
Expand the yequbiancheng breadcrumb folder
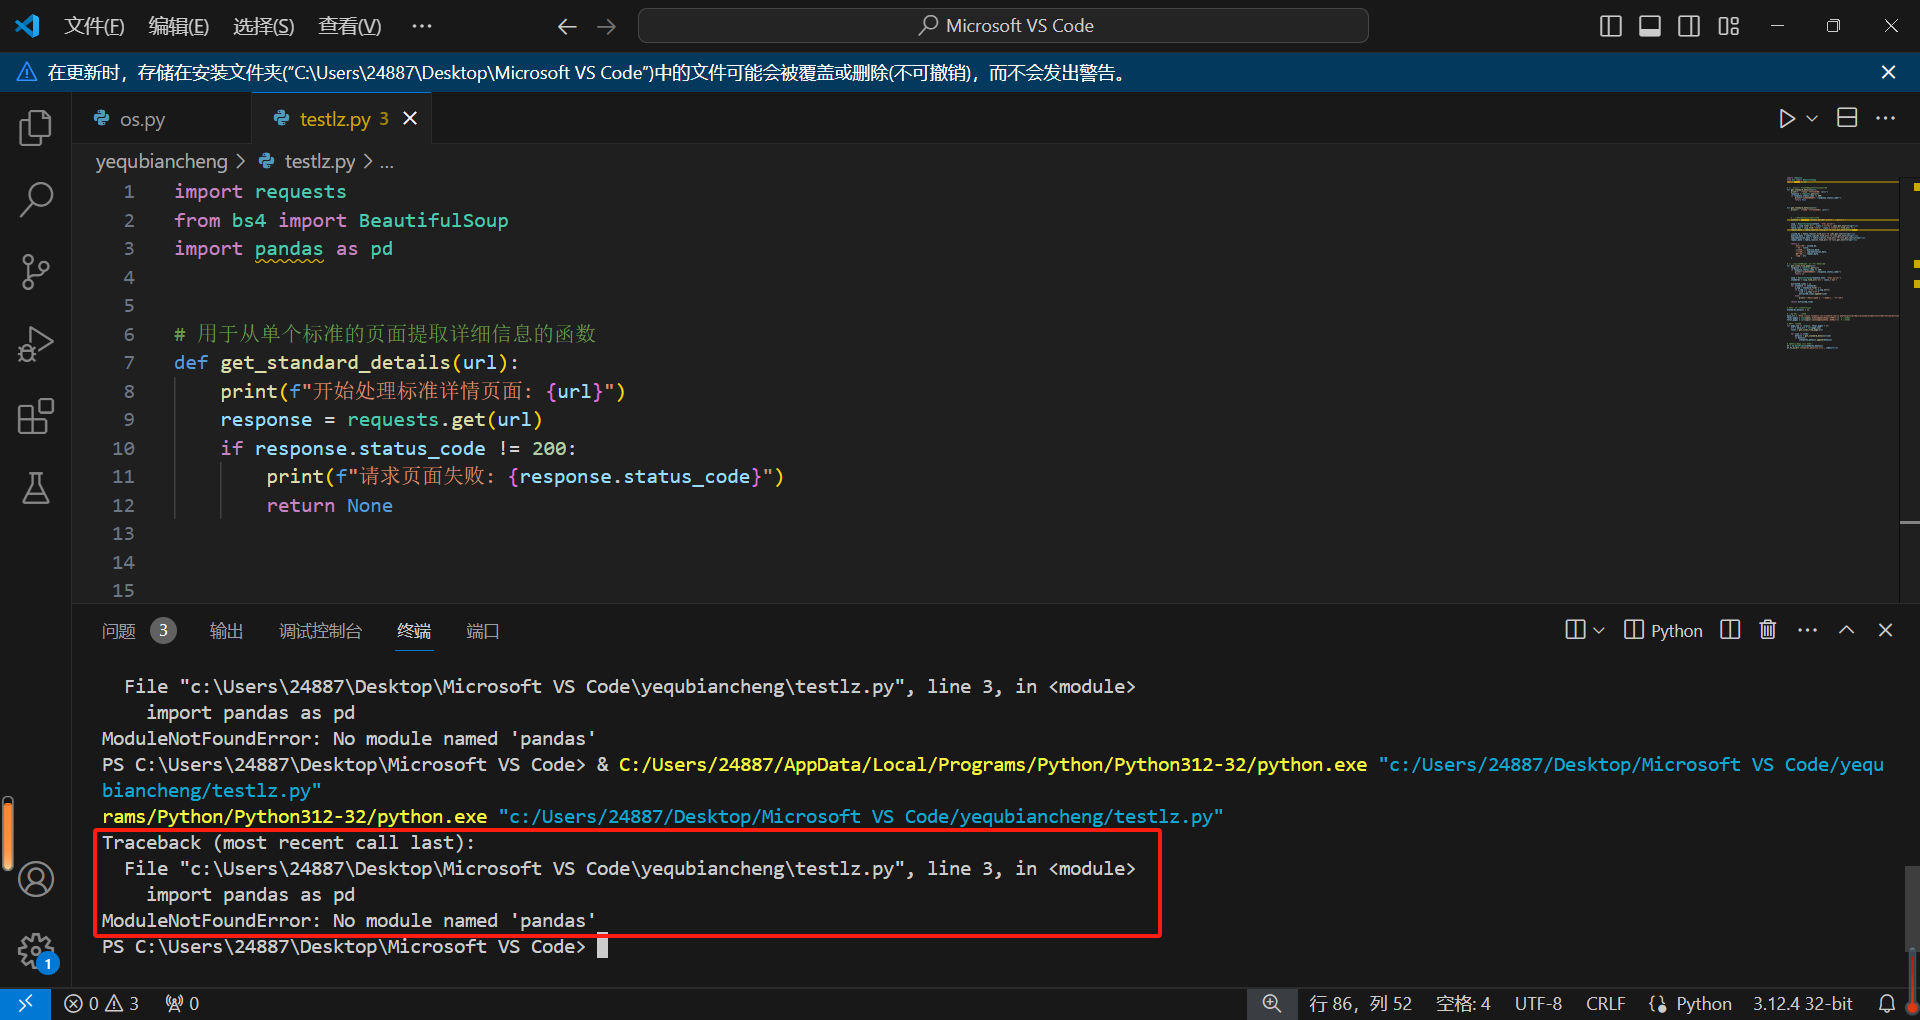[x=161, y=161]
